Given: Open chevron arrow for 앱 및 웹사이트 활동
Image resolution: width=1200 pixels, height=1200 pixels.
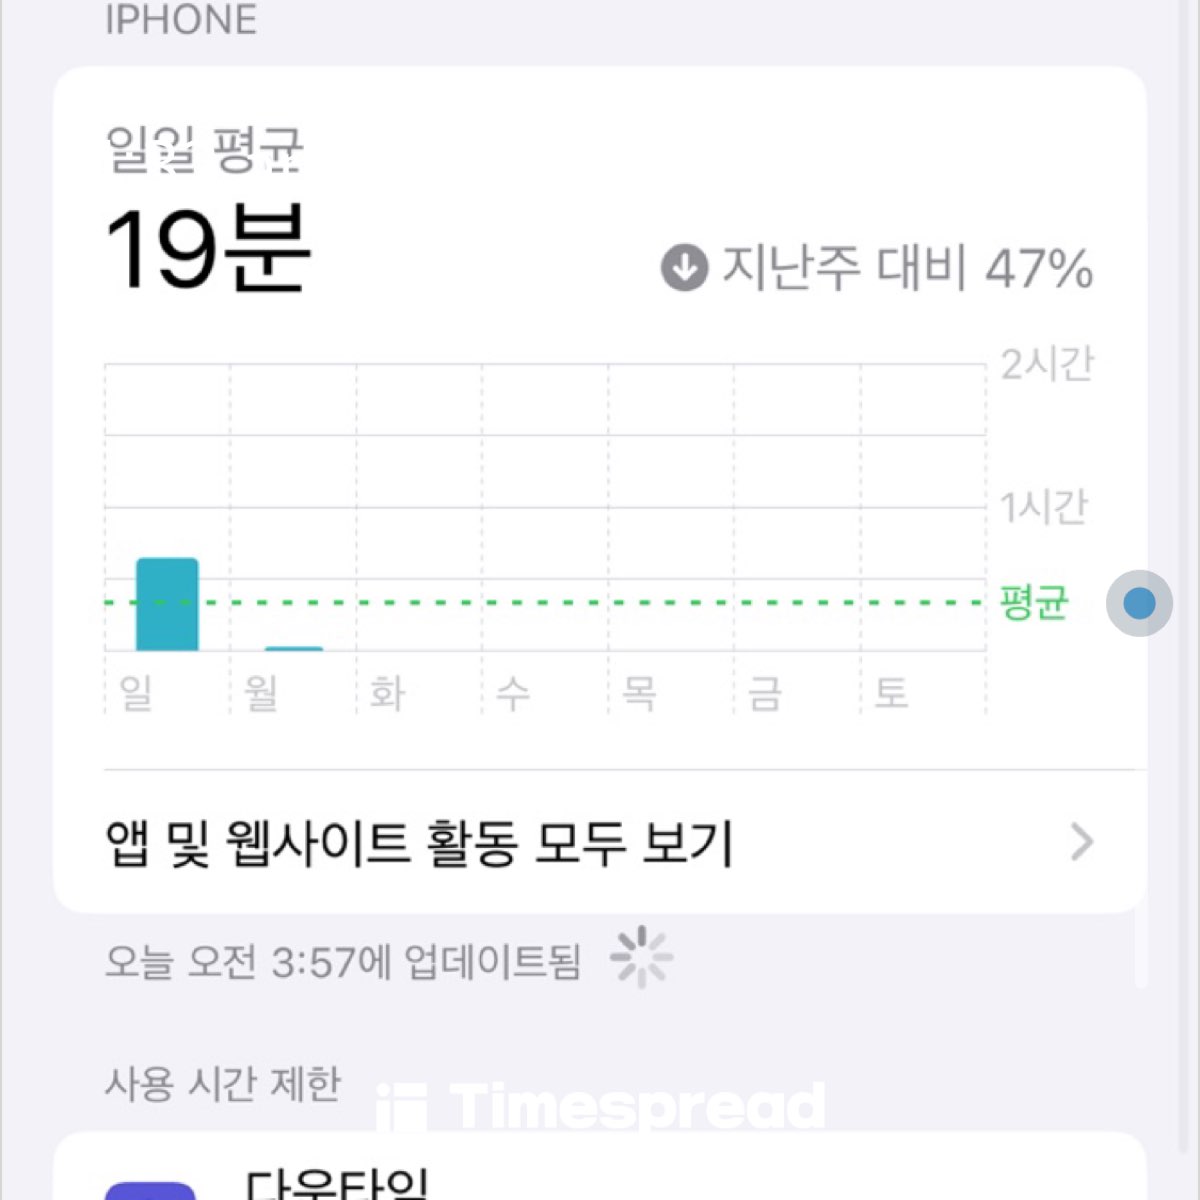Looking at the screenshot, I should point(1081,842).
